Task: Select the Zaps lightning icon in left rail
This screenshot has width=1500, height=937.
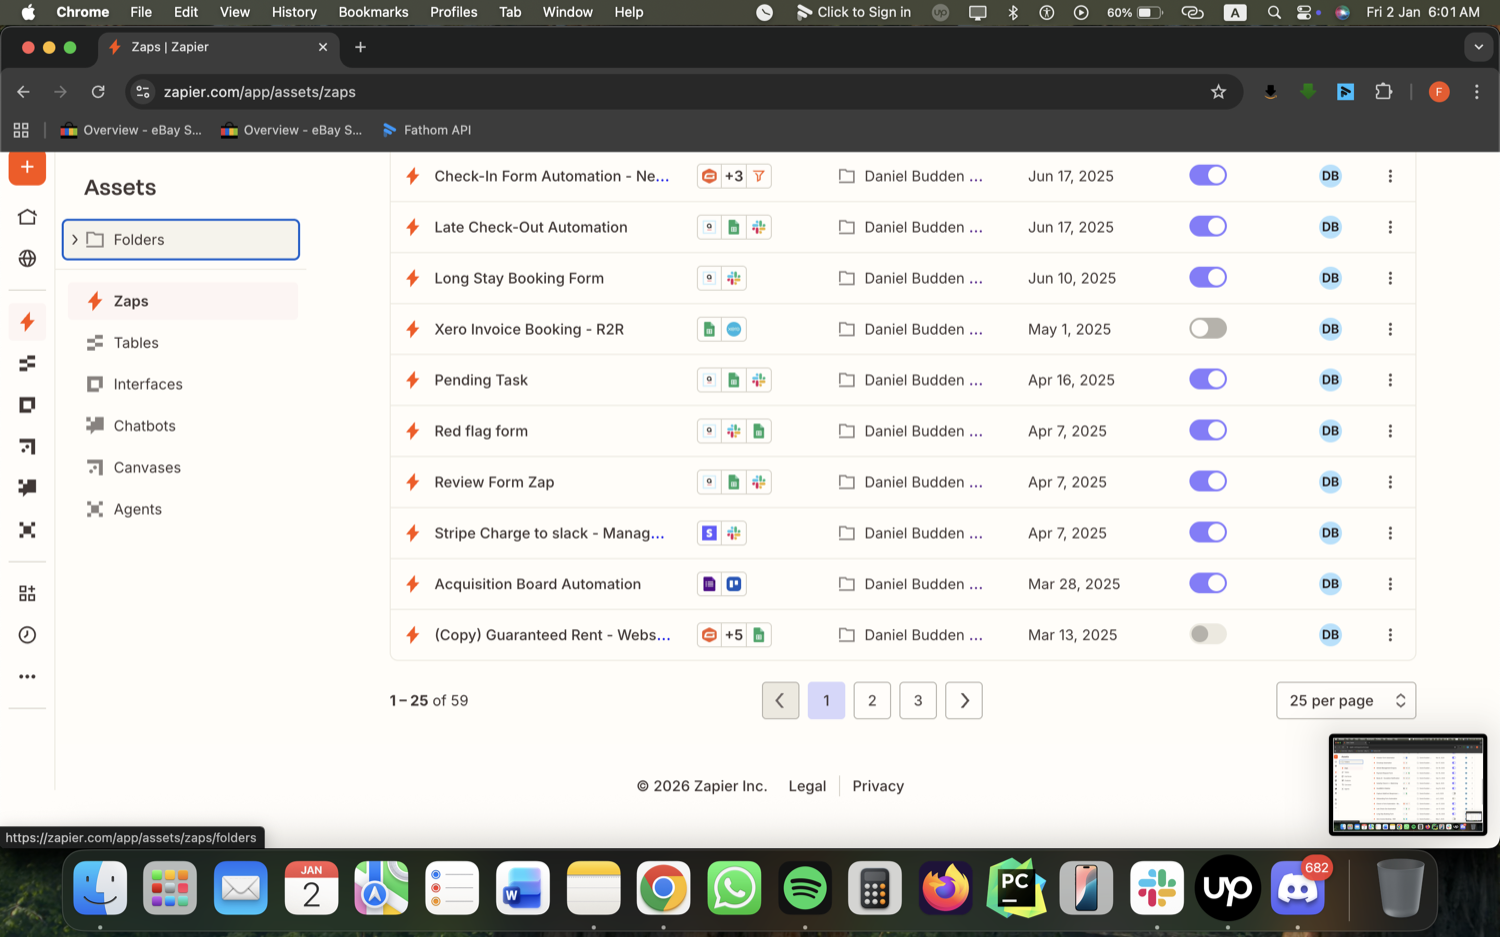Action: pos(27,322)
